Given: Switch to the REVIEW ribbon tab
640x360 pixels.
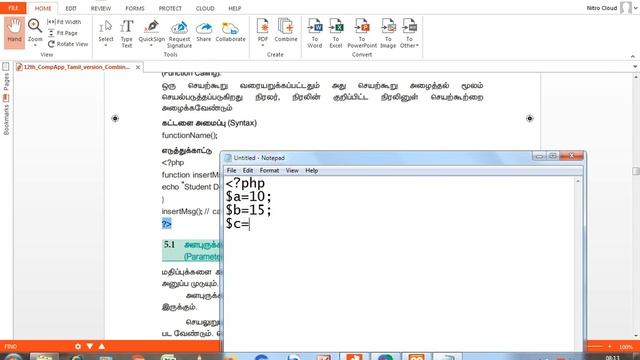Looking at the screenshot, I should pyautogui.click(x=101, y=8).
